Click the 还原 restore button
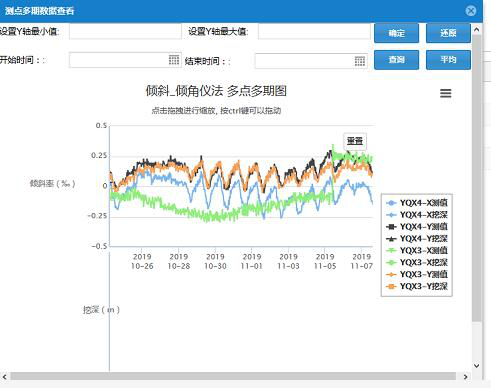Viewport: 491px width, 388px height. (x=448, y=33)
